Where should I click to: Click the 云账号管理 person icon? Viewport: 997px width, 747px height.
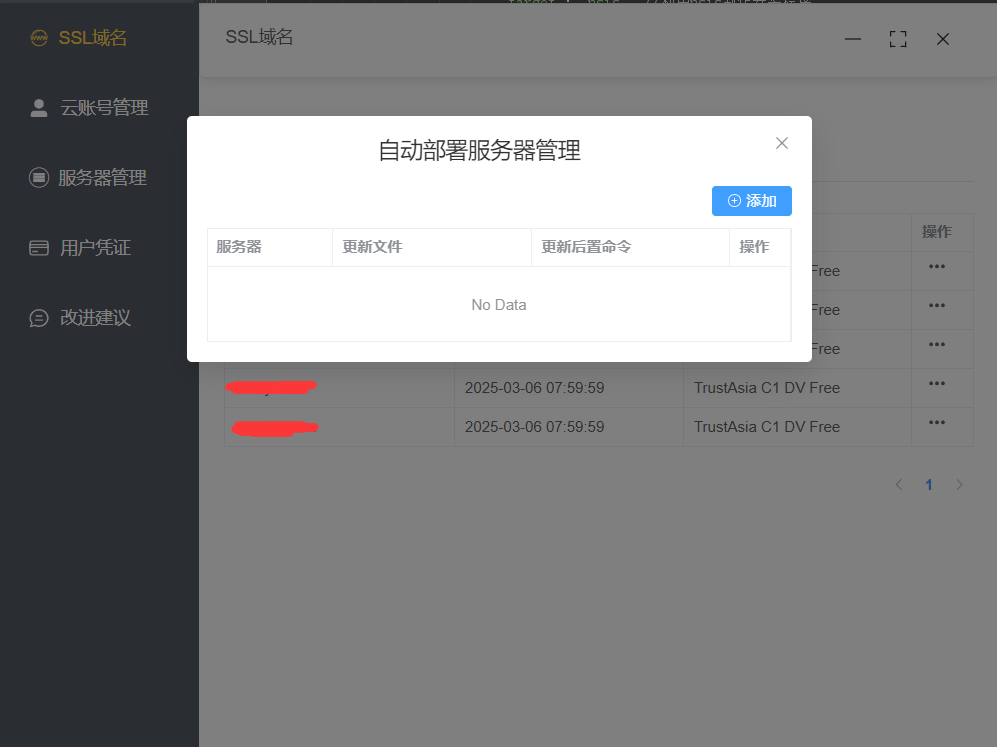point(39,108)
